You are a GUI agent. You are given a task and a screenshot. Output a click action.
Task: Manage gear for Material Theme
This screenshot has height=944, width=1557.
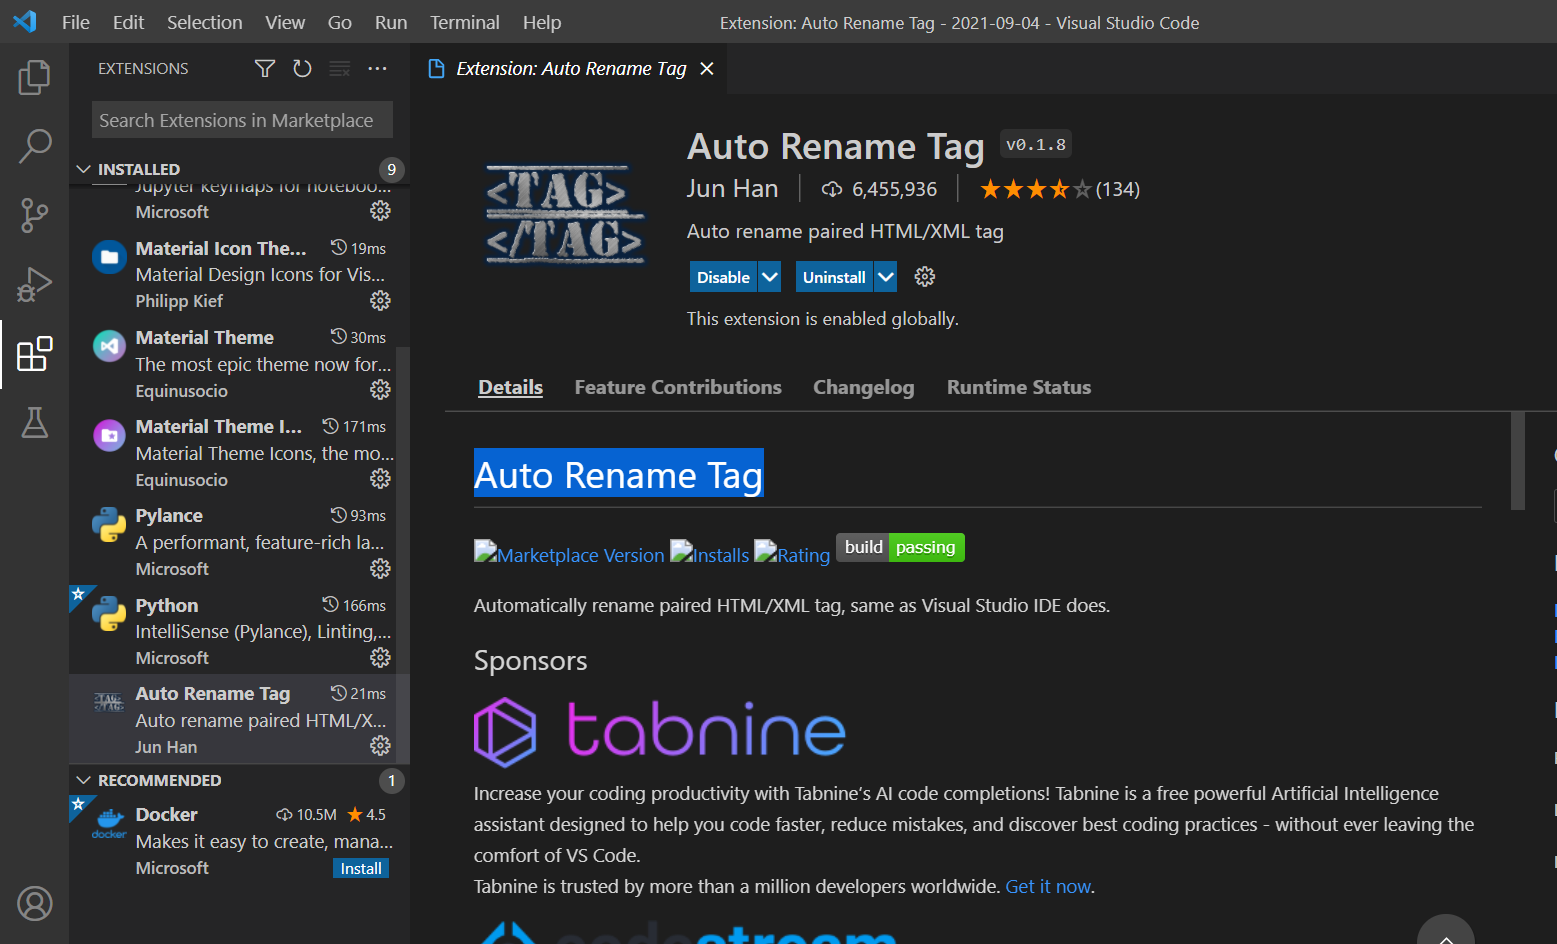(380, 389)
